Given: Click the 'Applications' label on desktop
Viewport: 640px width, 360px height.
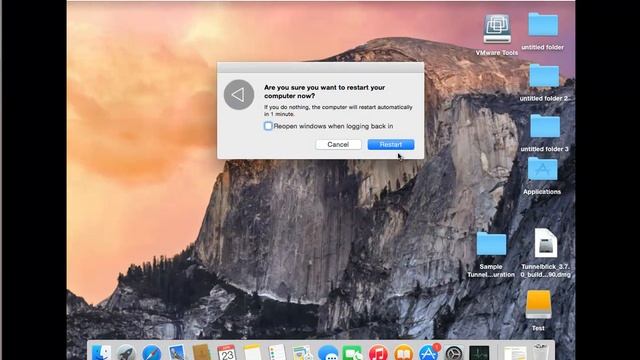Looking at the screenshot, I should point(542,192).
